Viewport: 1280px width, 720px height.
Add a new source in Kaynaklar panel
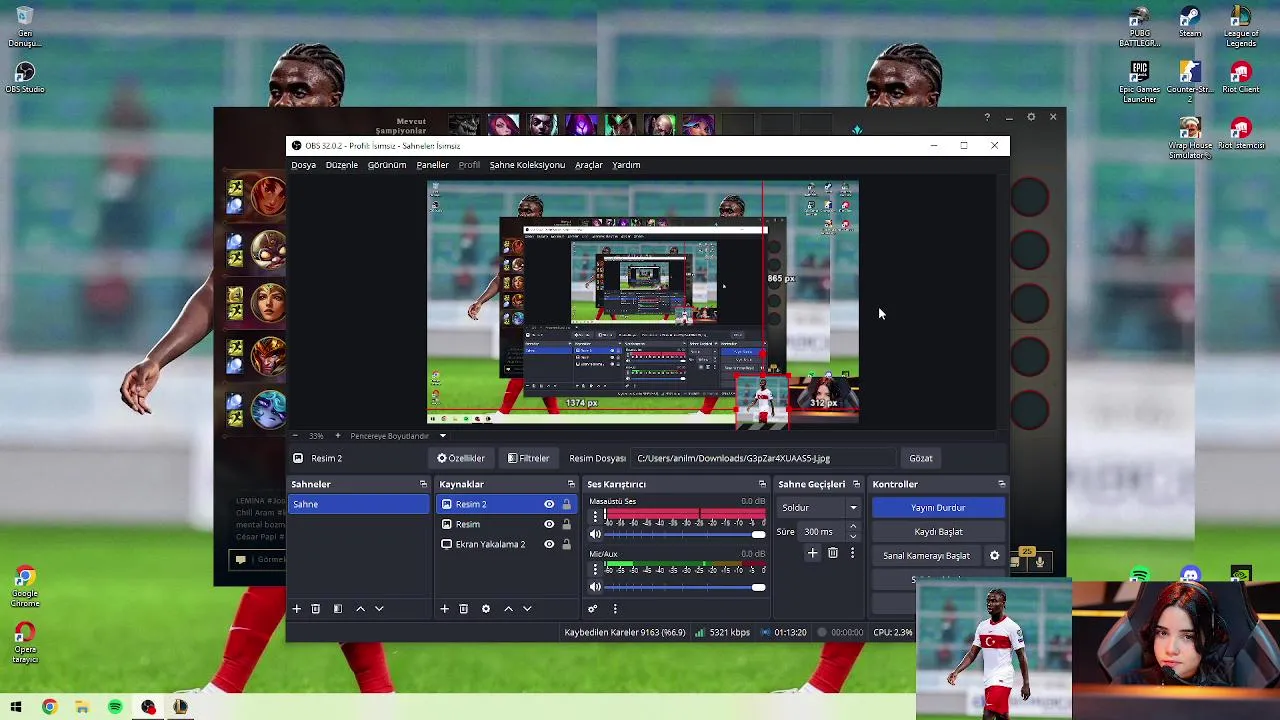point(444,608)
